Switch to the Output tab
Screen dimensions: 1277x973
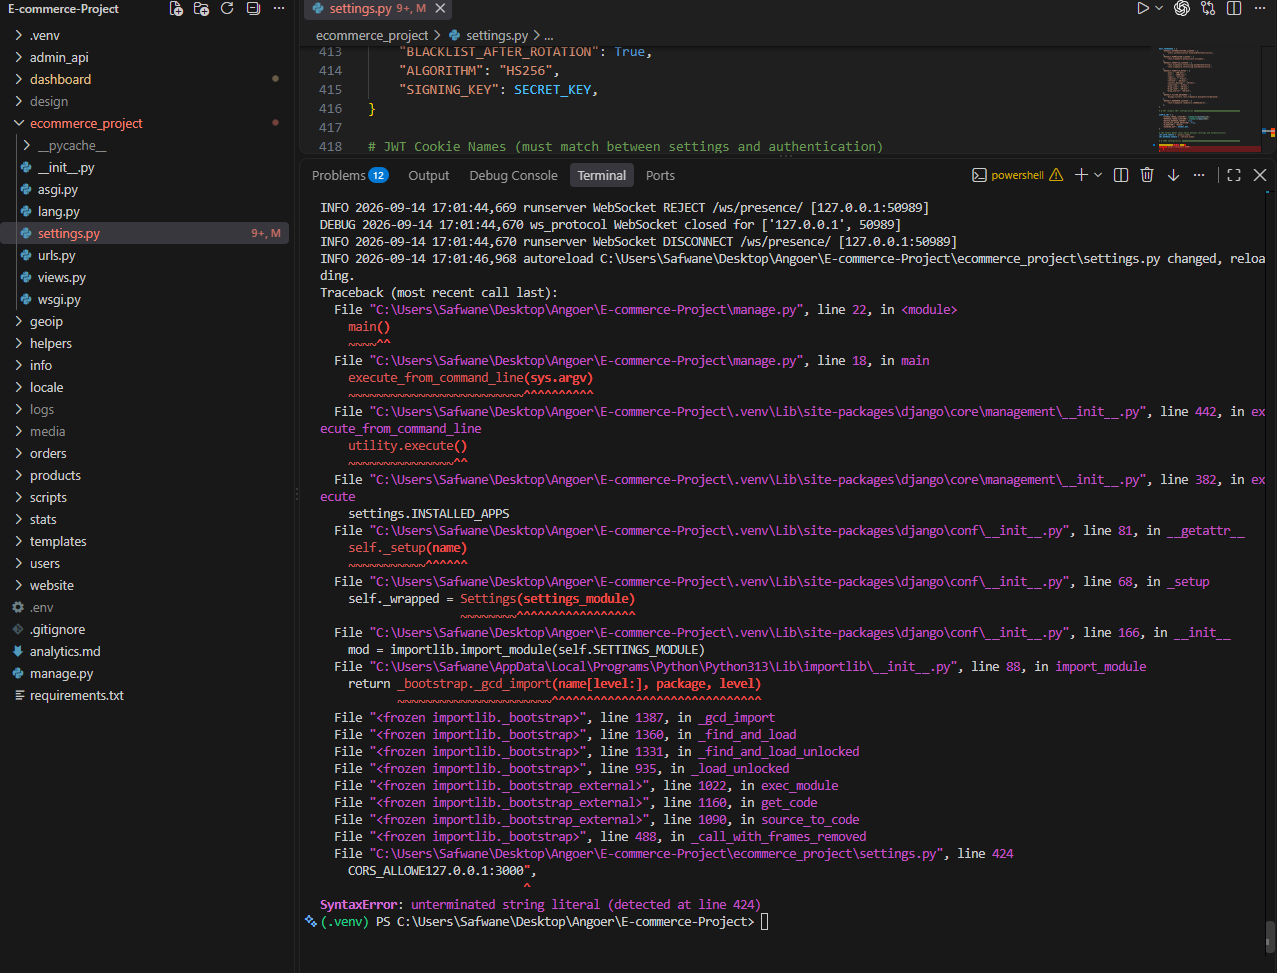click(x=429, y=175)
